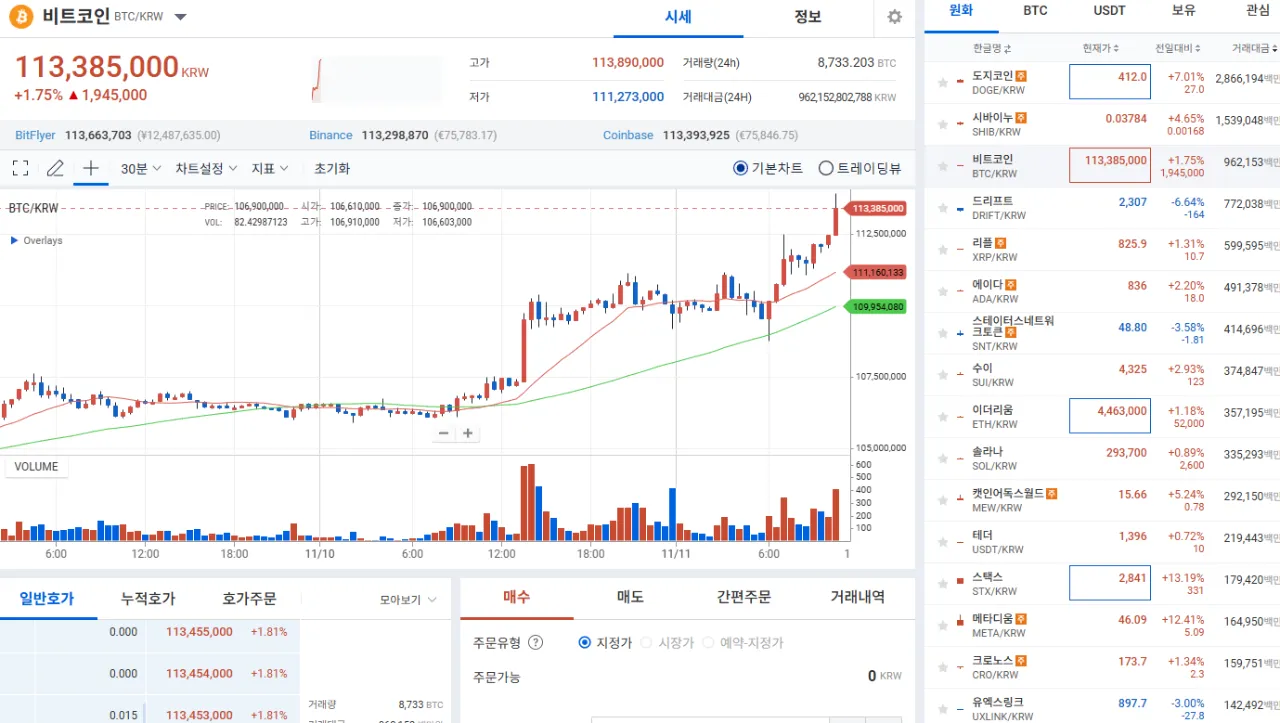
Task: Add Ethereum to favorites with star
Action: click(942, 416)
